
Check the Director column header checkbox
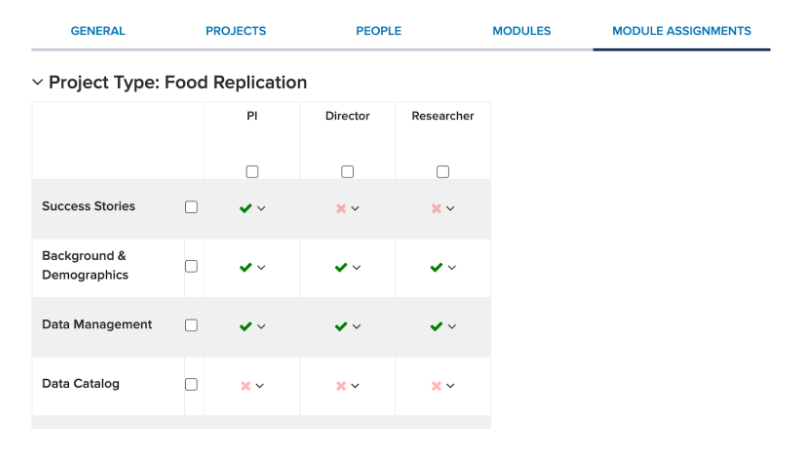347,172
